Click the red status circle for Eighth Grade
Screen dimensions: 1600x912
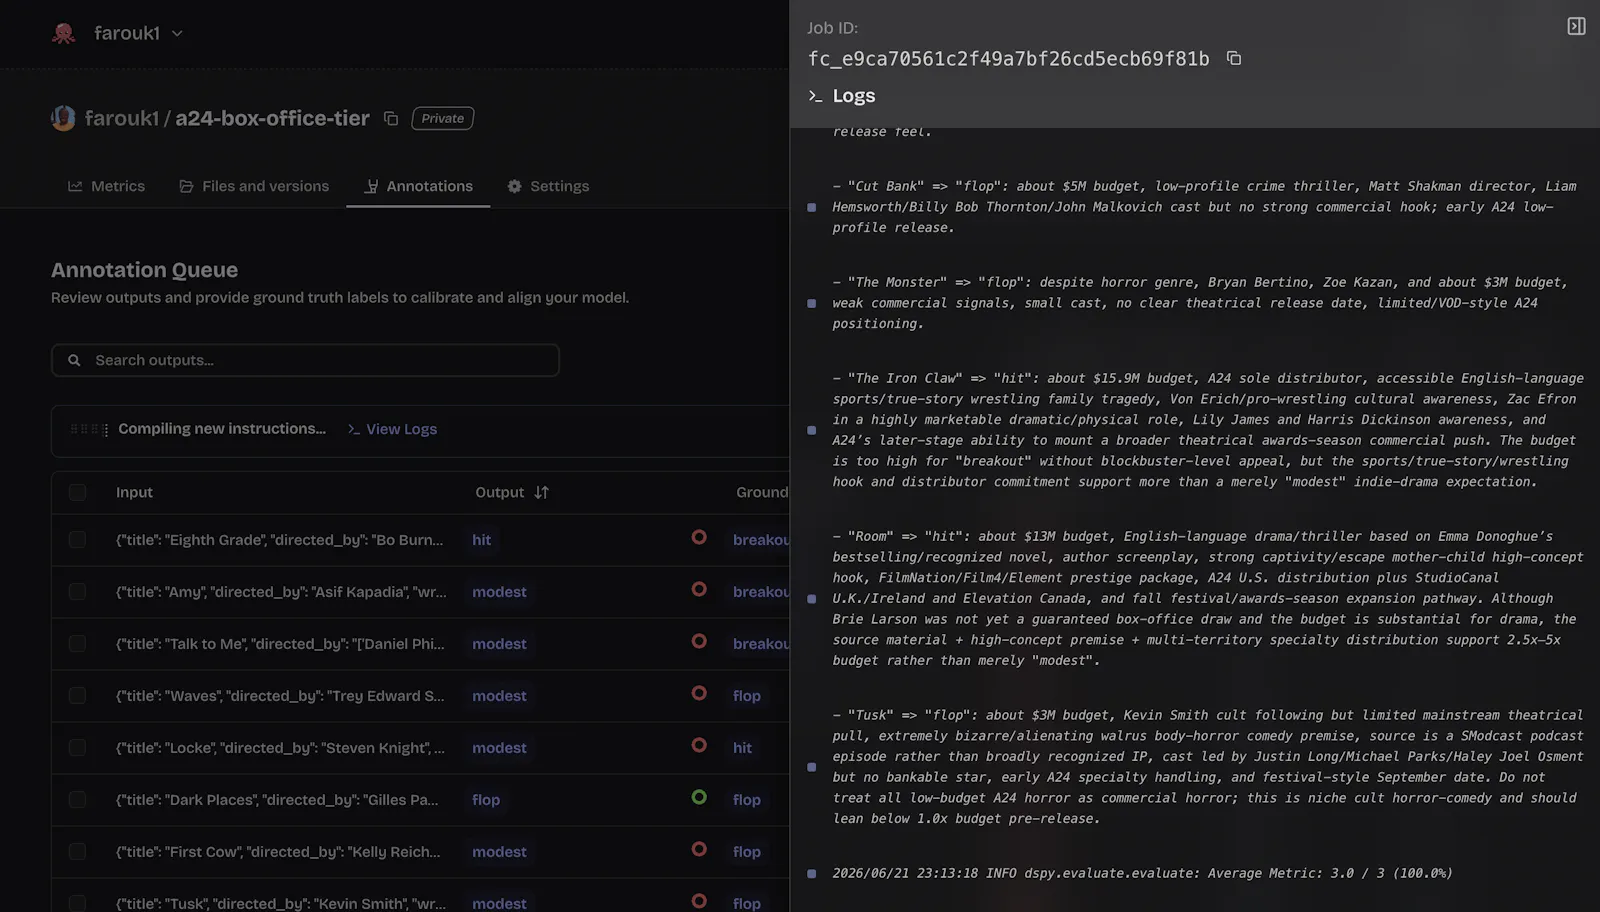coord(699,537)
